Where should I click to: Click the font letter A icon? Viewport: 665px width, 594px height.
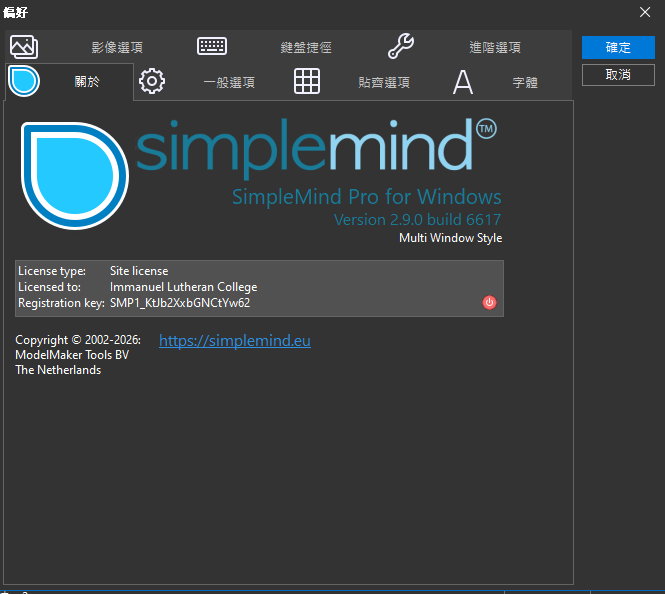(x=462, y=82)
